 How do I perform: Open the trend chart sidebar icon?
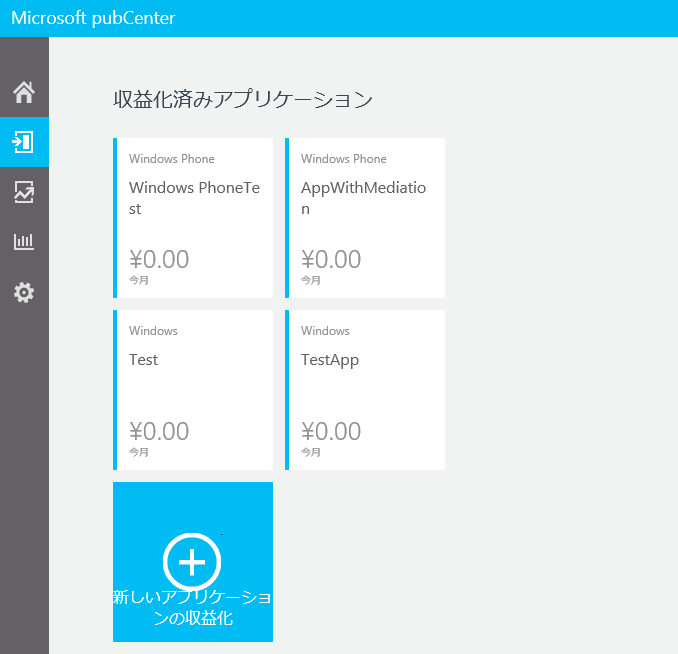coord(24,192)
